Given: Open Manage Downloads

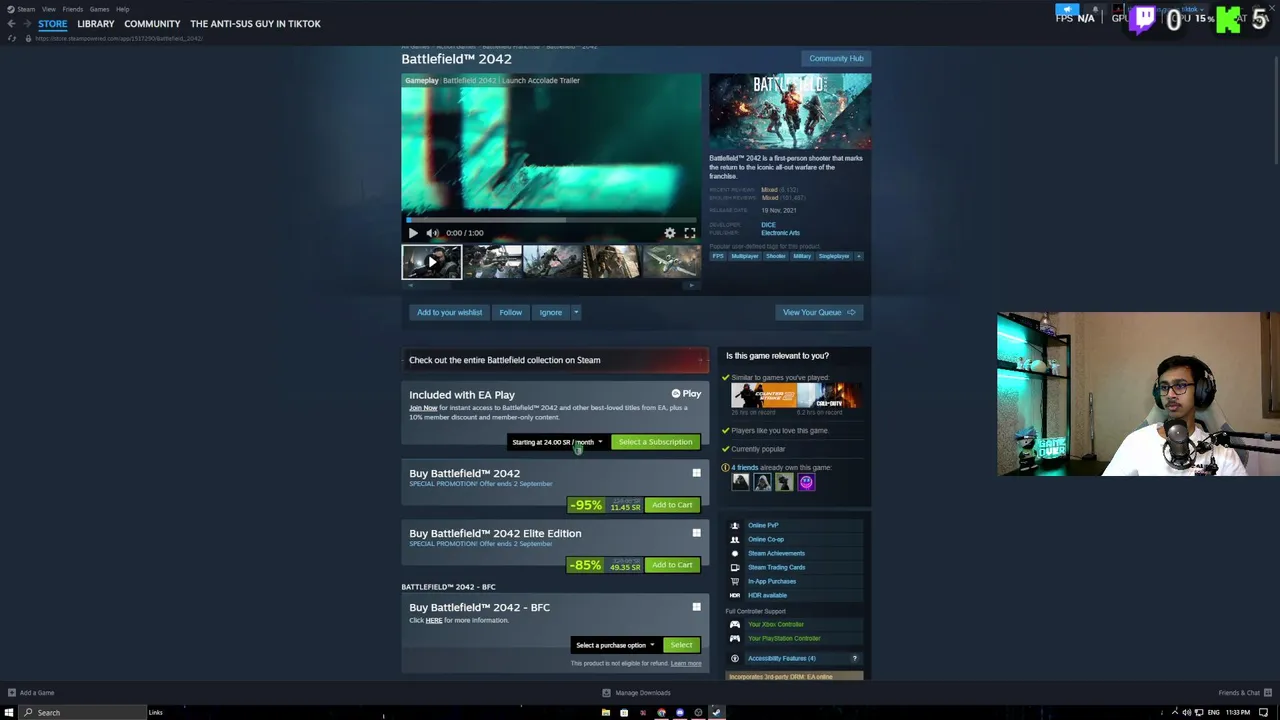Looking at the screenshot, I should [x=636, y=692].
